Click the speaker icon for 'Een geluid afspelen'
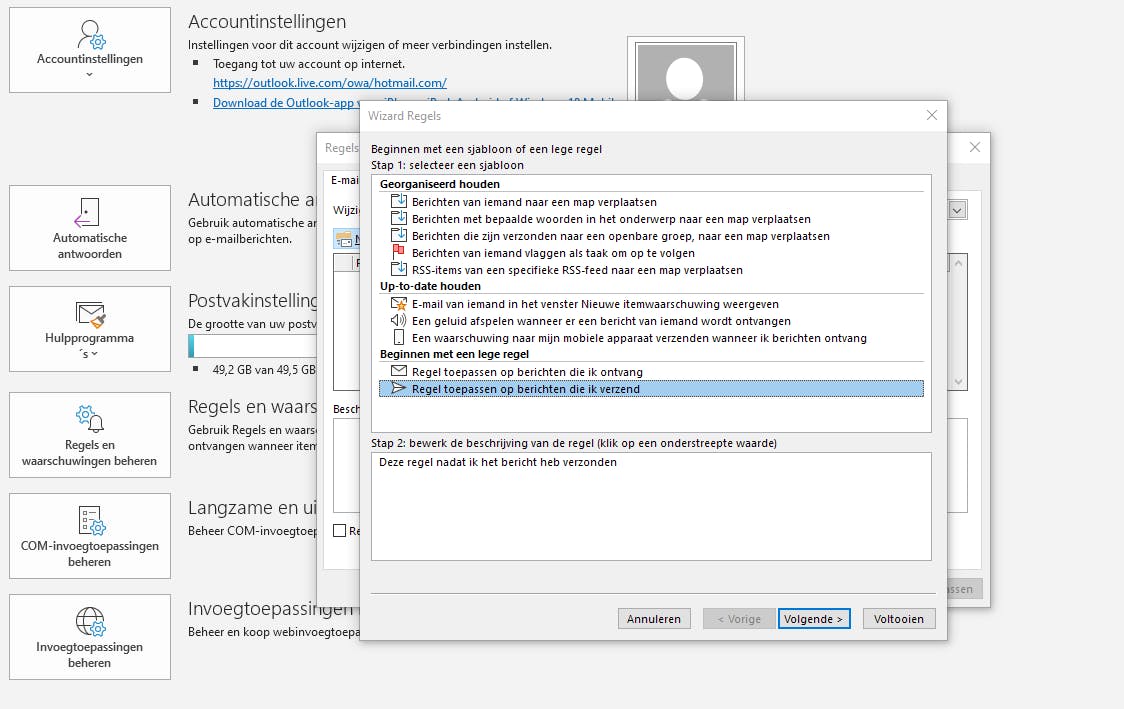Image resolution: width=1124 pixels, height=709 pixels. click(399, 320)
